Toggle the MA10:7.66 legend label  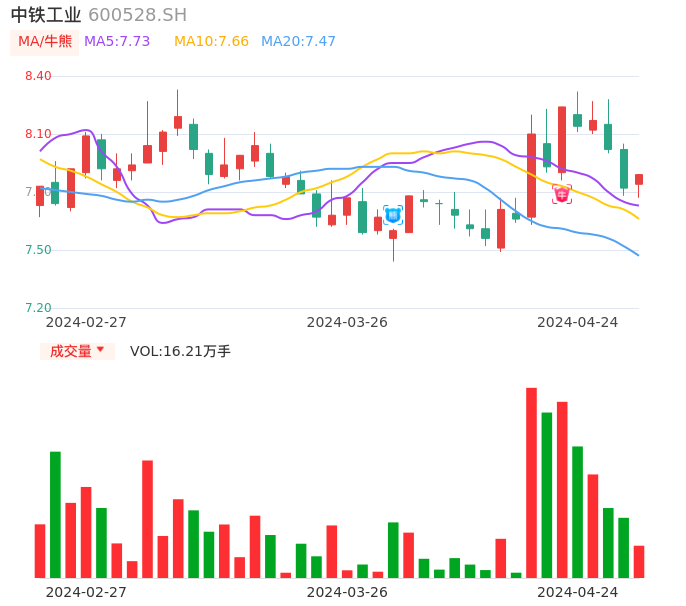[x=211, y=42]
